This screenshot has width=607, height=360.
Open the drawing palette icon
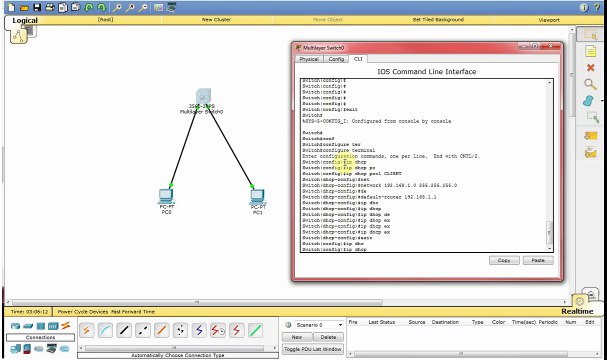click(158, 7)
